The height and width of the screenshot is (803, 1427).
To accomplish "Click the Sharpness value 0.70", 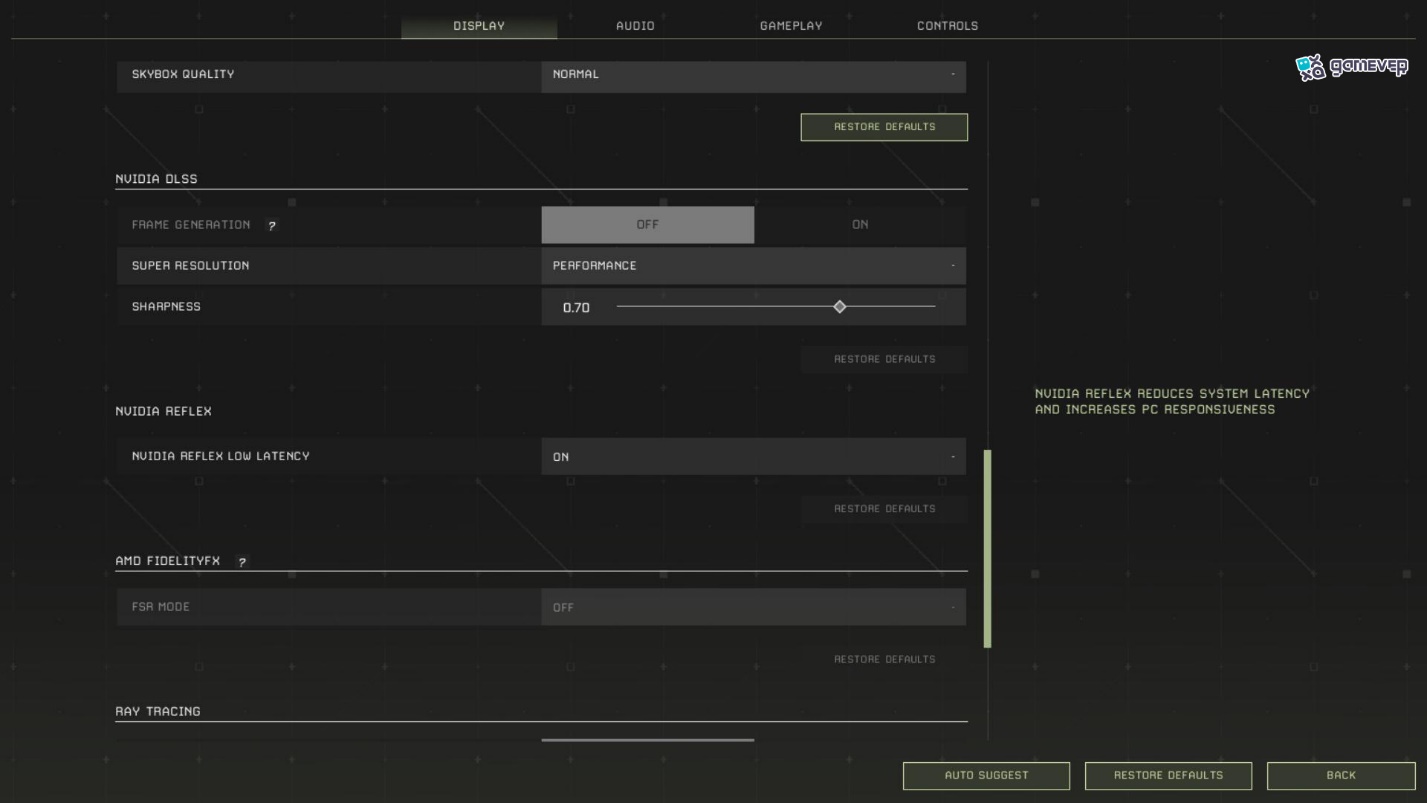I will pos(576,308).
